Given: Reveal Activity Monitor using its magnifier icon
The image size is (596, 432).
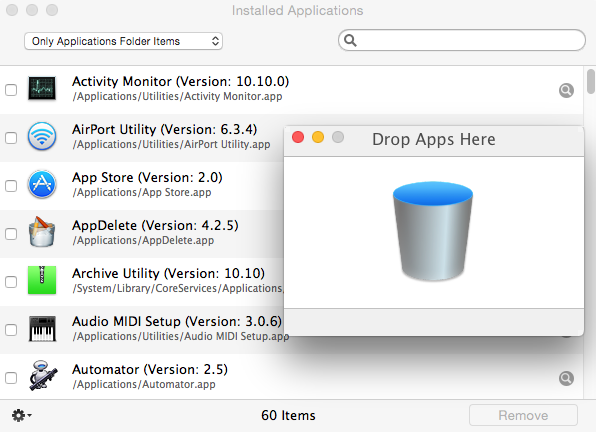Looking at the screenshot, I should pyautogui.click(x=566, y=90).
